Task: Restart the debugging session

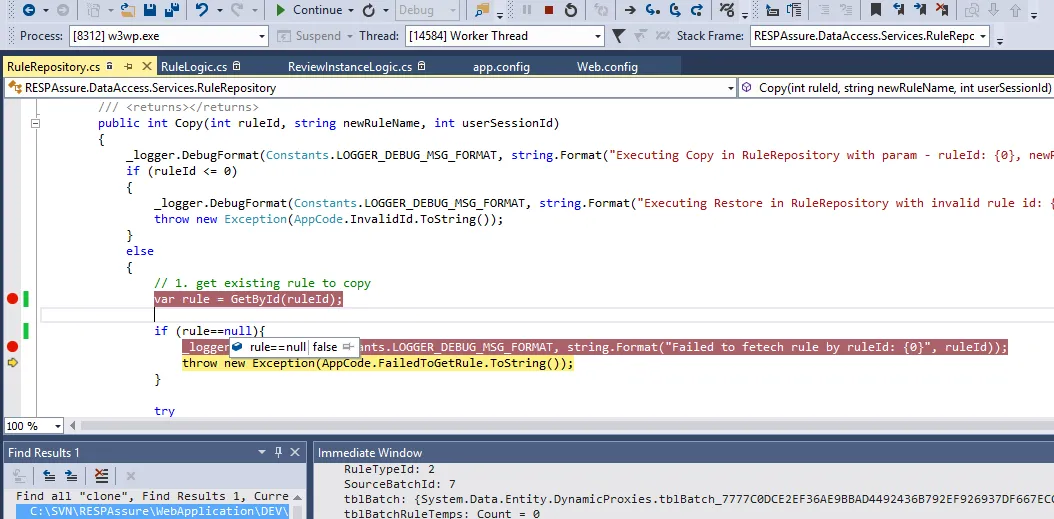Action: (571, 10)
